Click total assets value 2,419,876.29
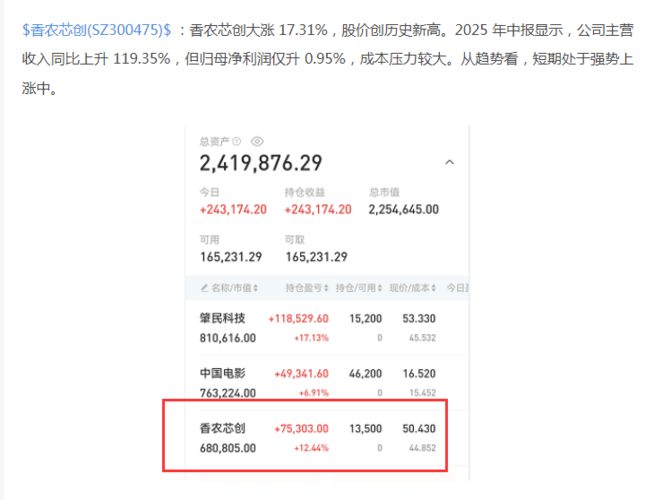This screenshot has width=645, height=500. pyautogui.click(x=261, y=163)
